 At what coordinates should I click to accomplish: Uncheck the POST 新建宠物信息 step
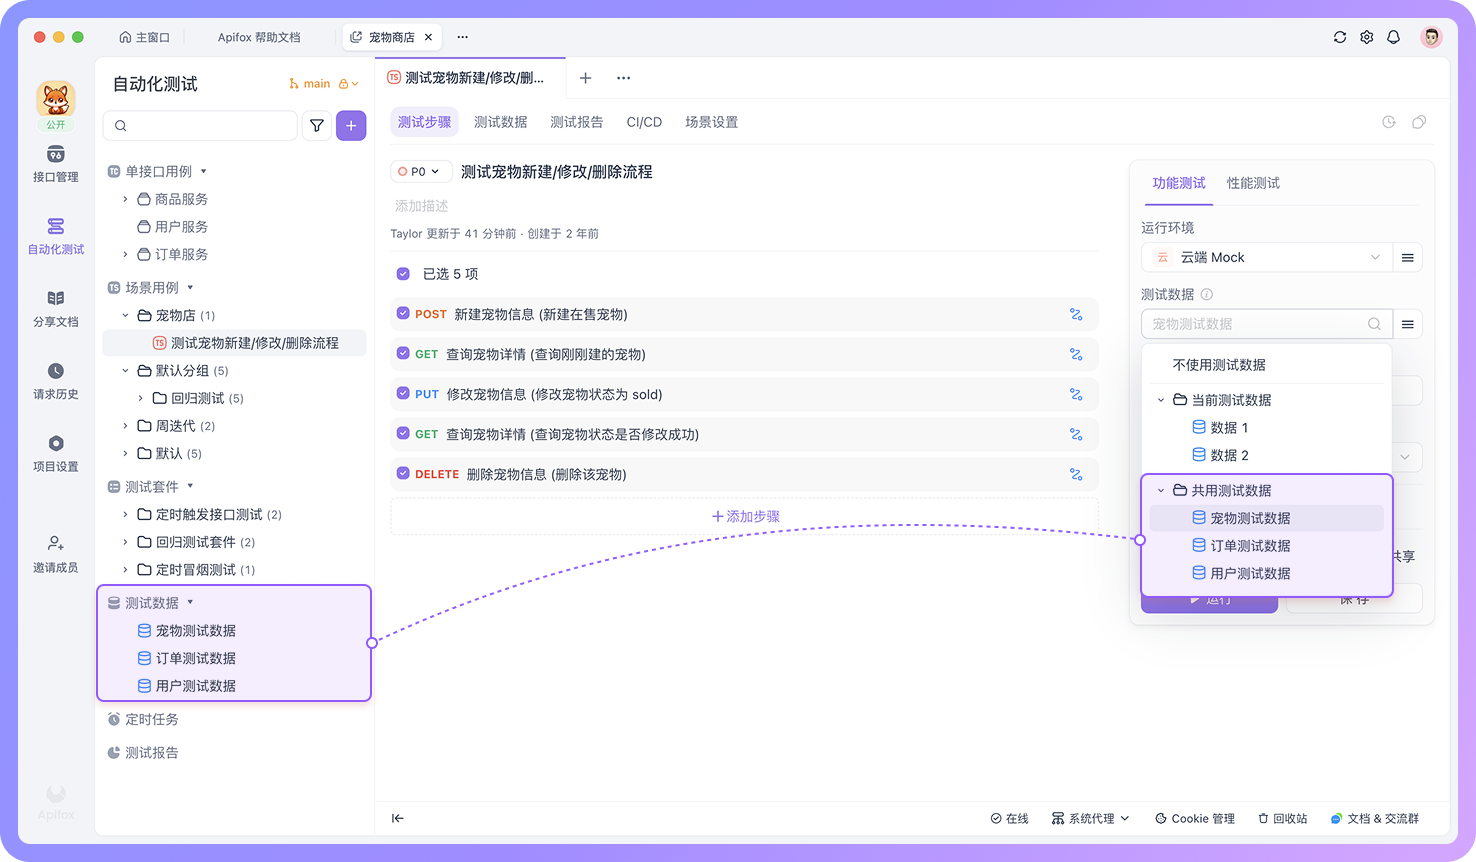point(401,314)
